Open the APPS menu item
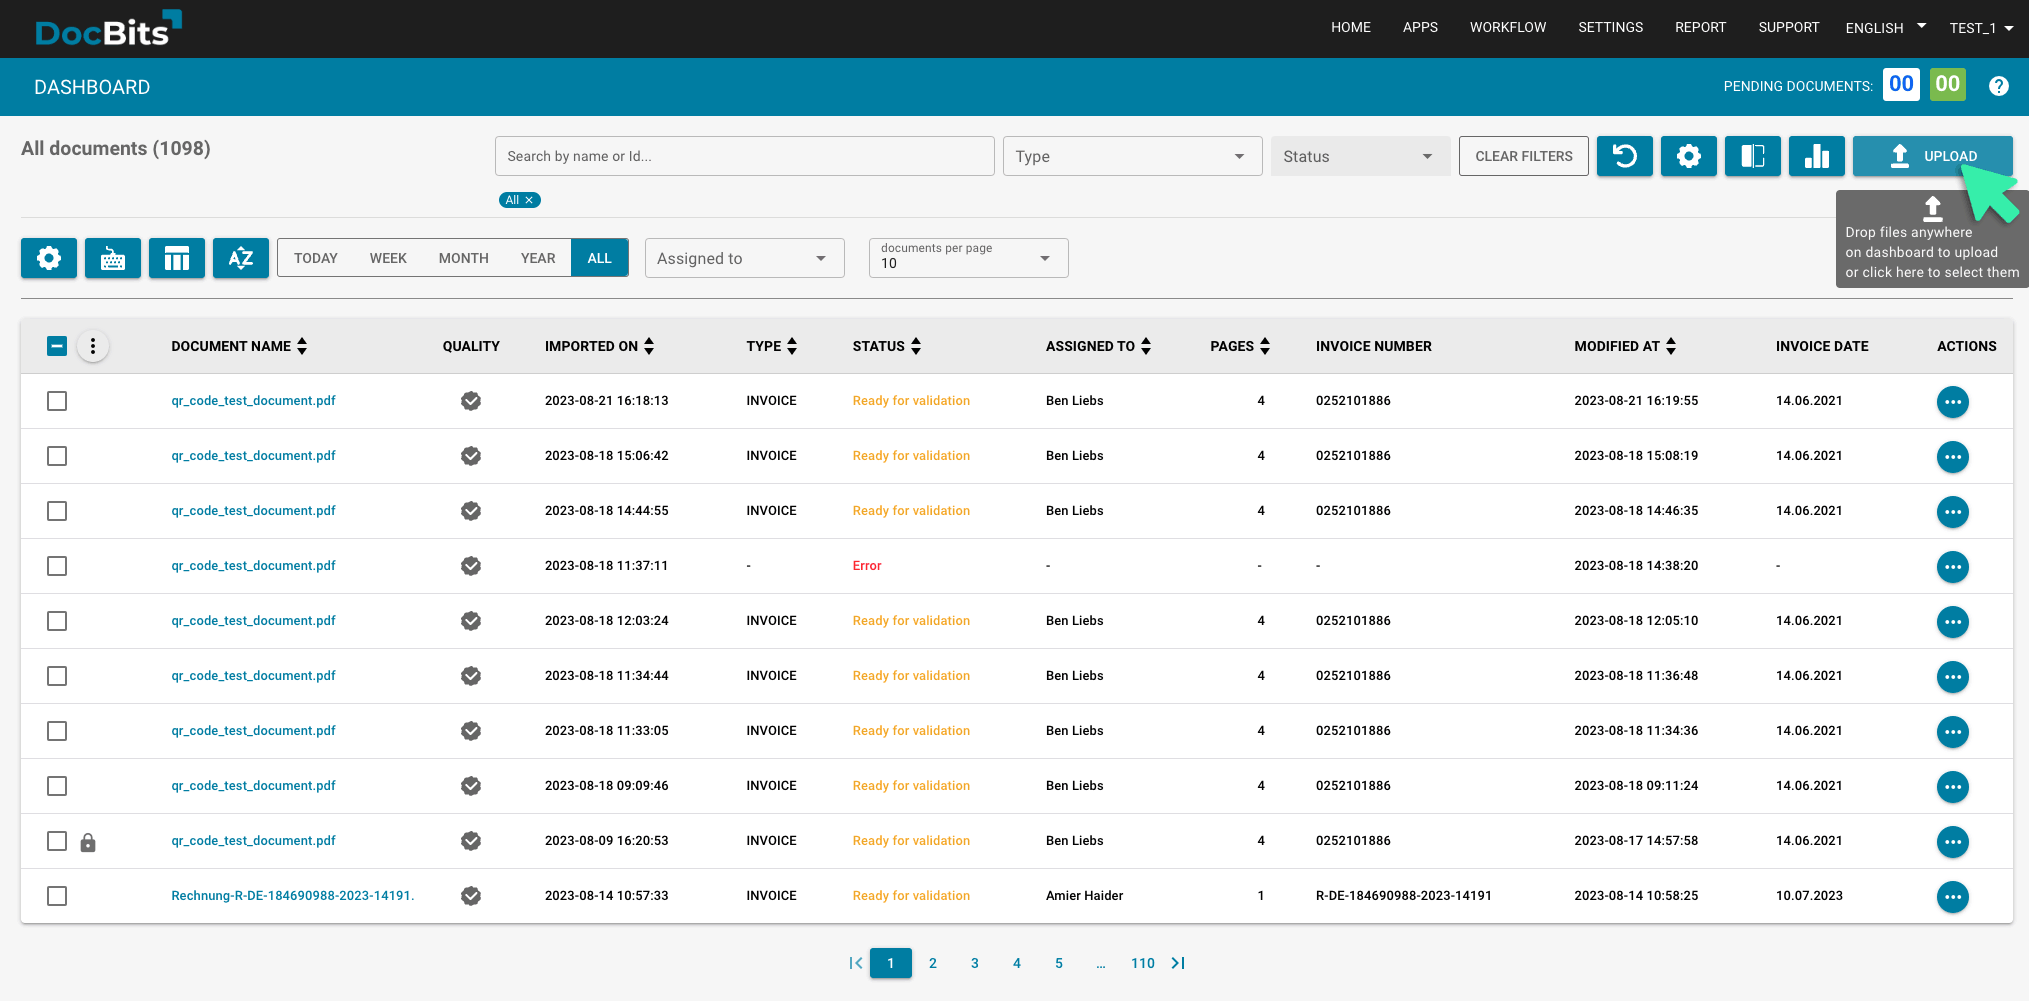2029x1001 pixels. coord(1420,27)
